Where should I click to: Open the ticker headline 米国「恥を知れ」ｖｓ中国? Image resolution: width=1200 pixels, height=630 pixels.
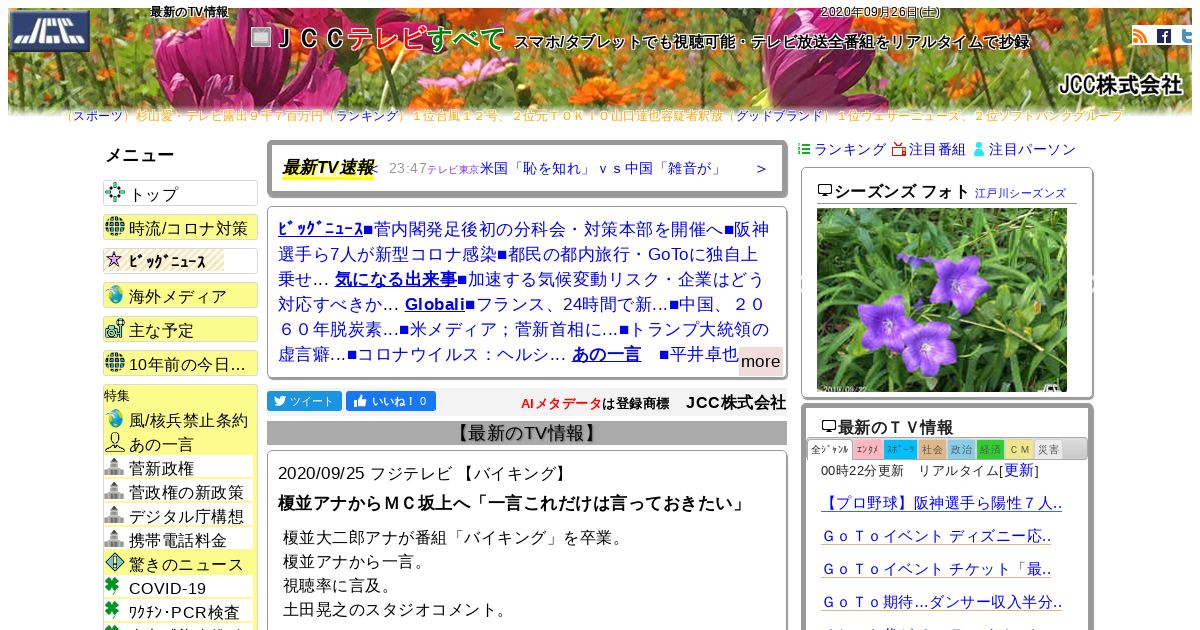pos(600,168)
